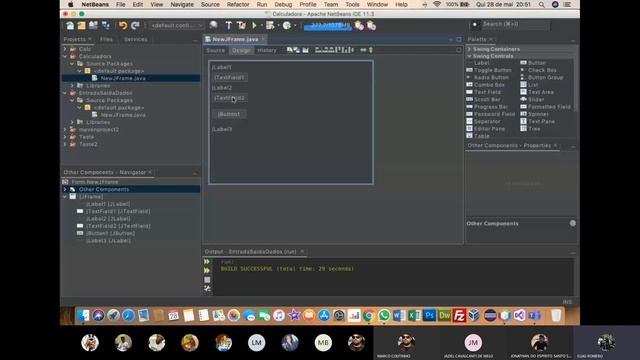Image resolution: width=640 pixels, height=360 pixels.
Task: Click the Debug Project toolbar icon
Action: (270, 26)
